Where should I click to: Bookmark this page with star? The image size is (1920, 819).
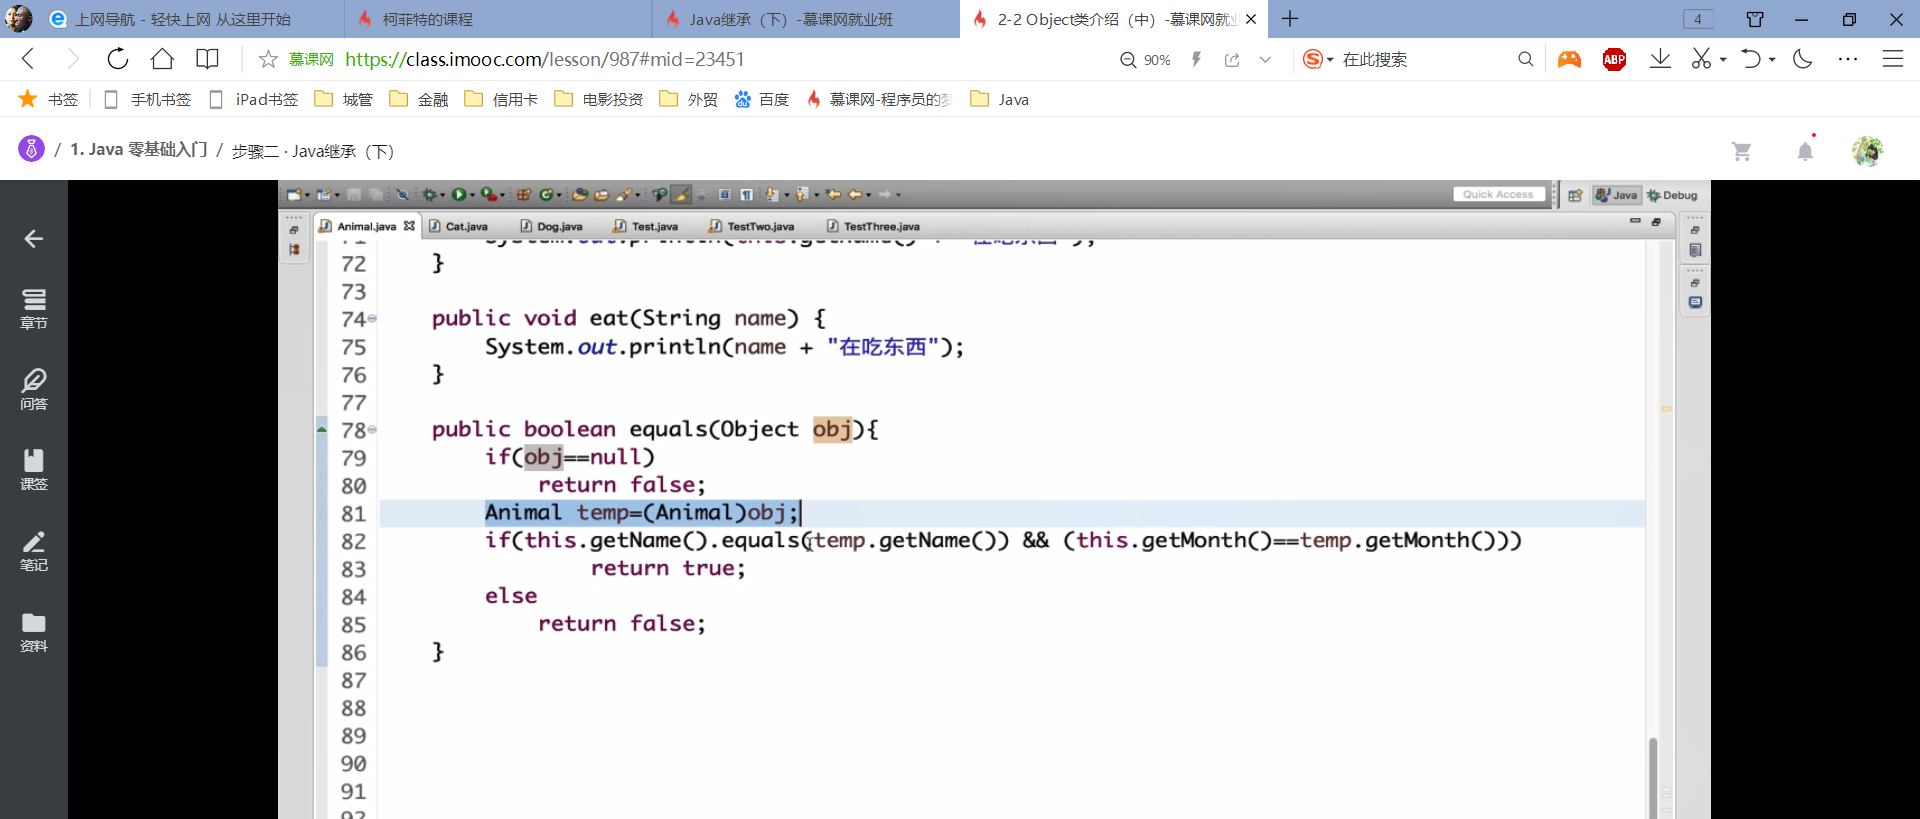coord(268,59)
